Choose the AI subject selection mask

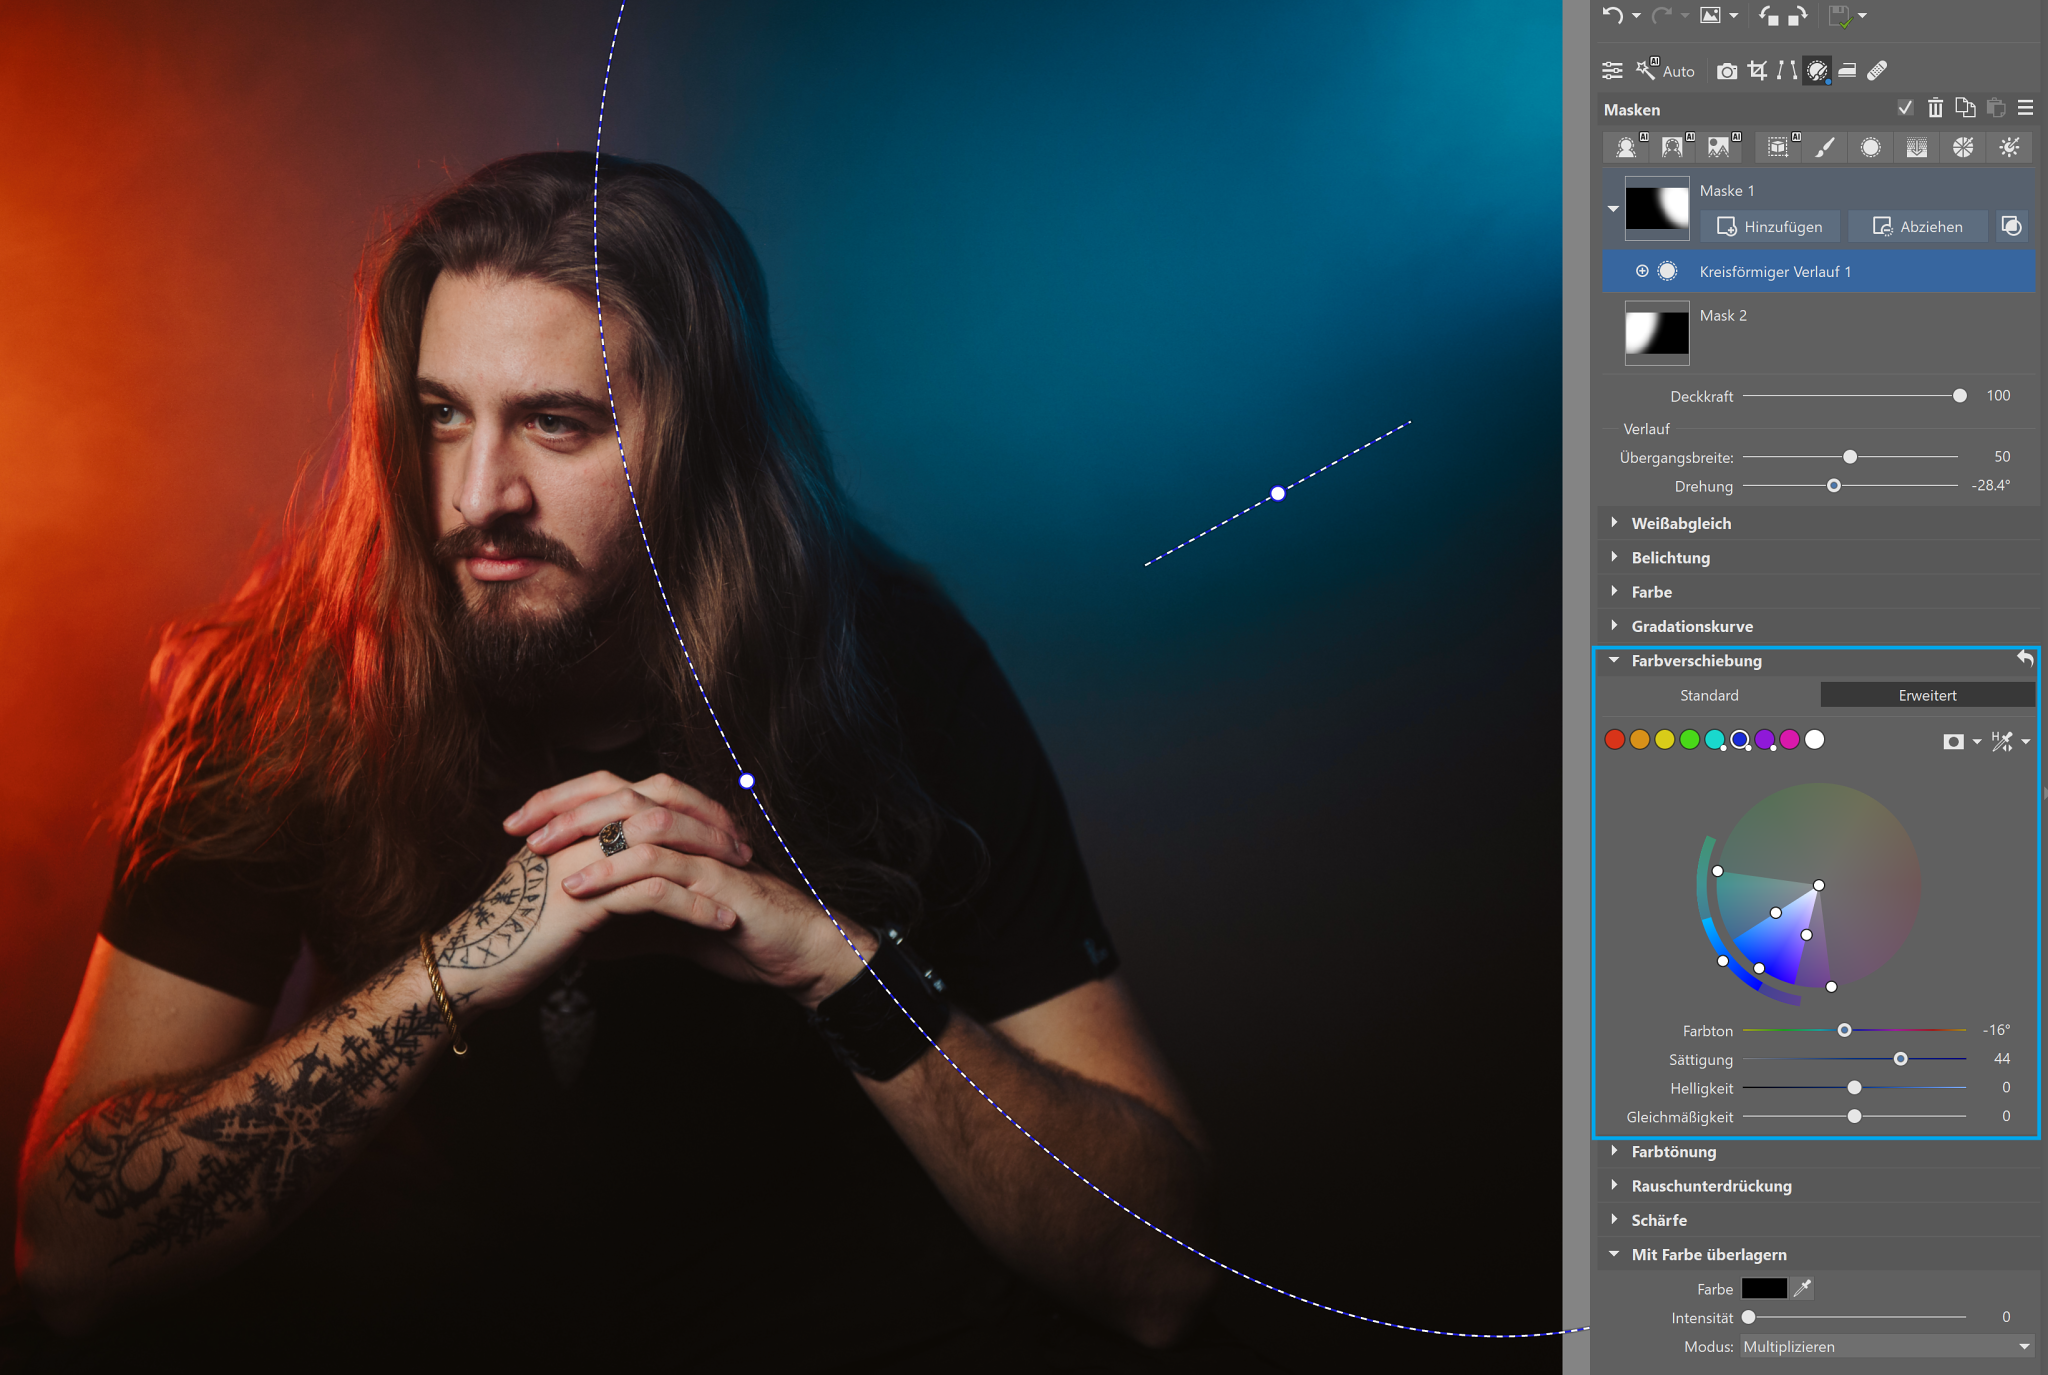pyautogui.click(x=1626, y=148)
